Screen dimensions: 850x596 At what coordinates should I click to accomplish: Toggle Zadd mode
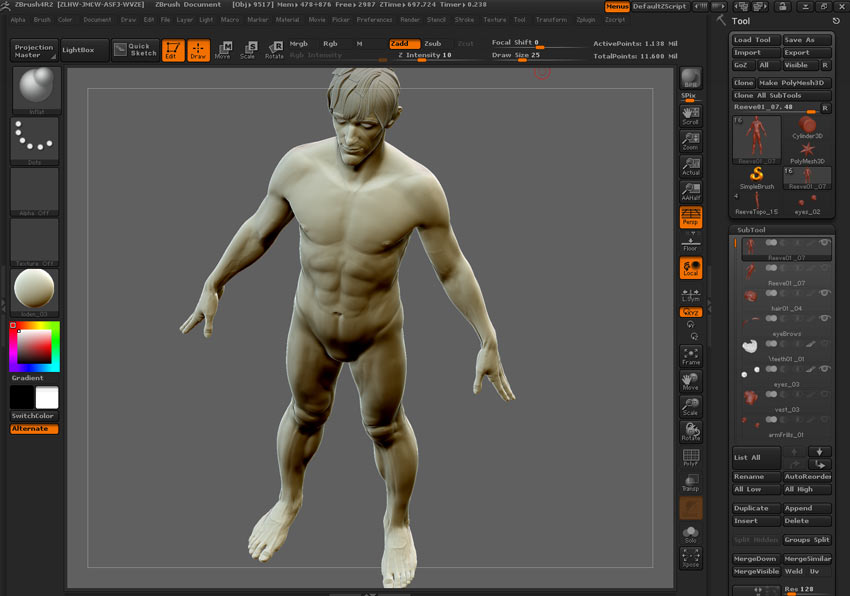click(404, 43)
